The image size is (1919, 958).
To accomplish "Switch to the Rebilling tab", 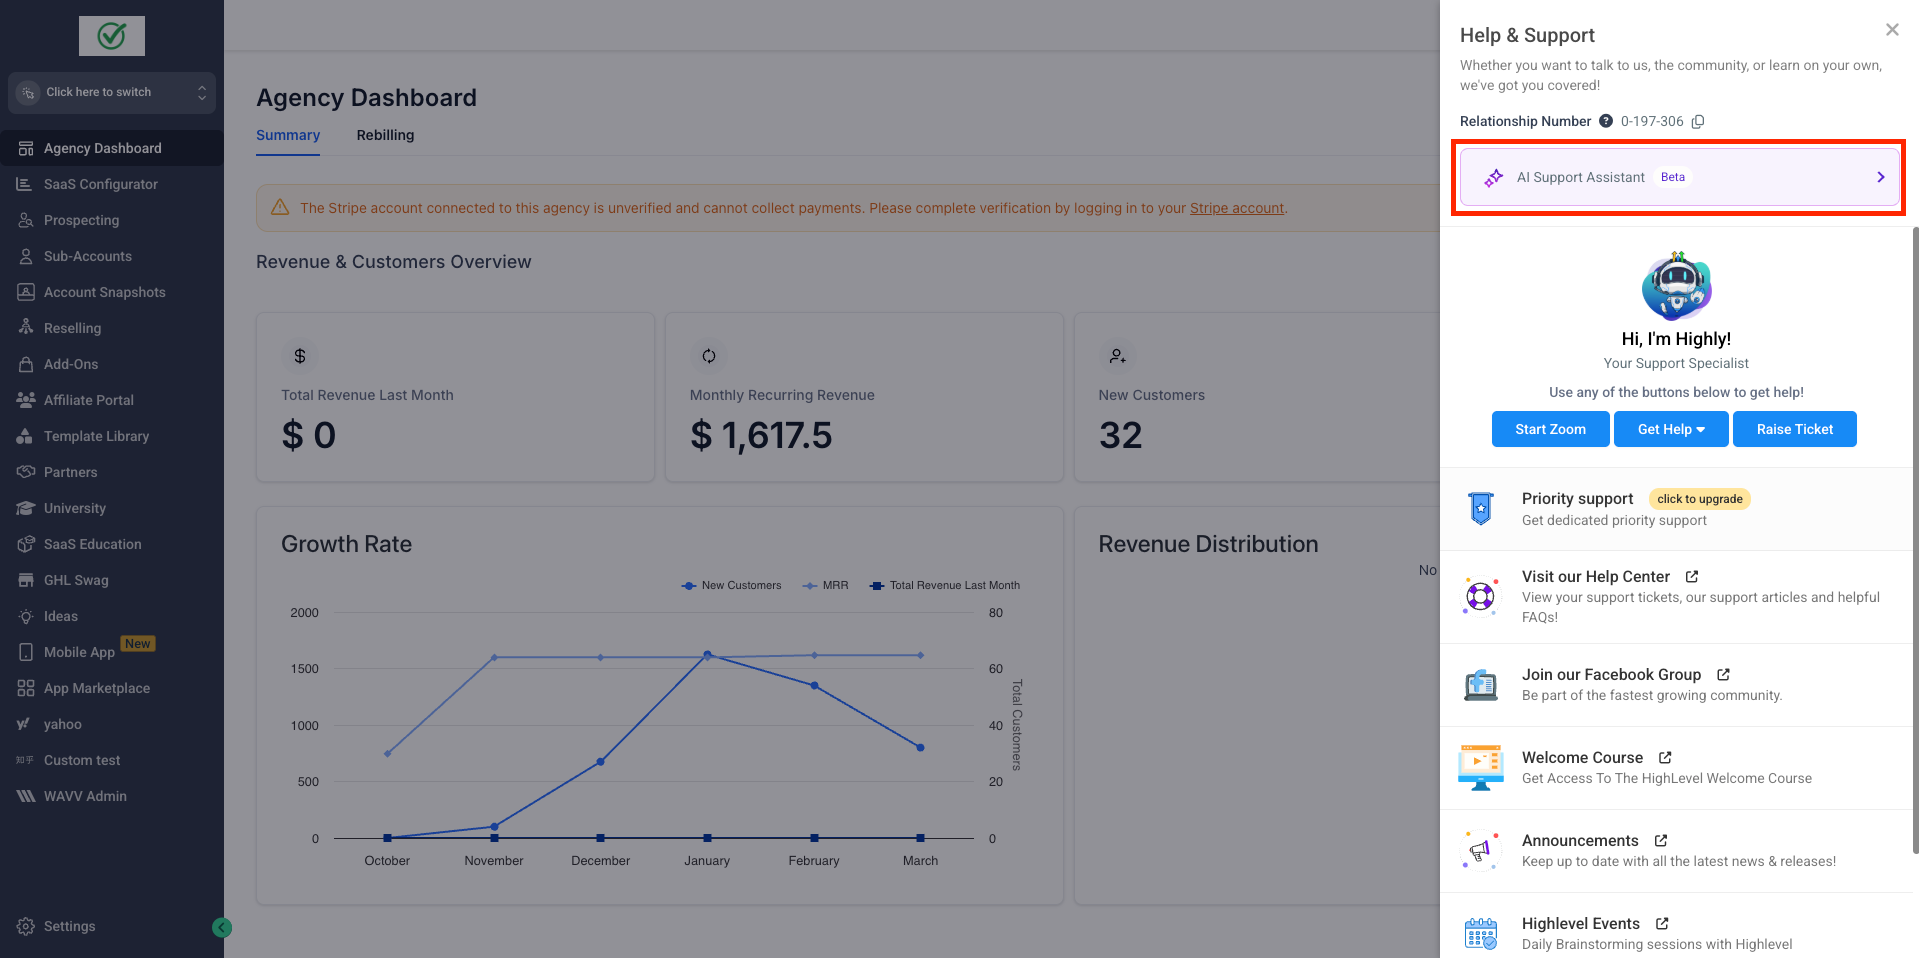I will pos(385,135).
